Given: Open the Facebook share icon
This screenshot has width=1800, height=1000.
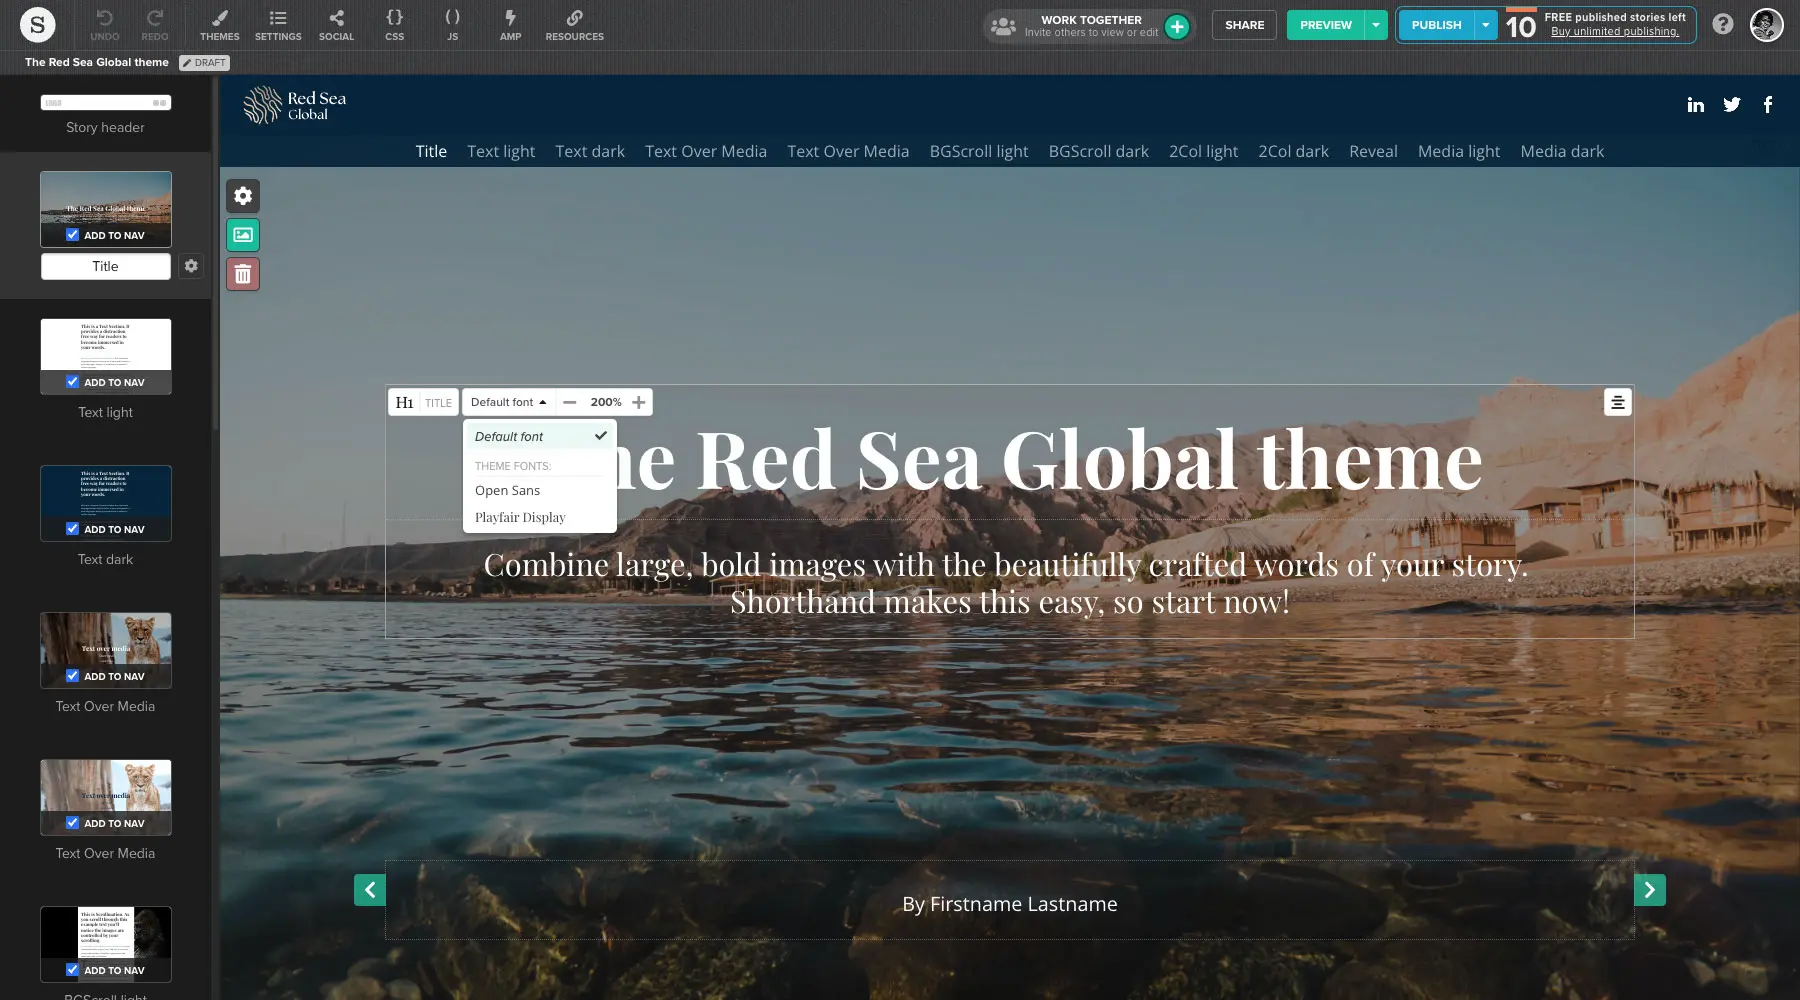Looking at the screenshot, I should pos(1768,104).
